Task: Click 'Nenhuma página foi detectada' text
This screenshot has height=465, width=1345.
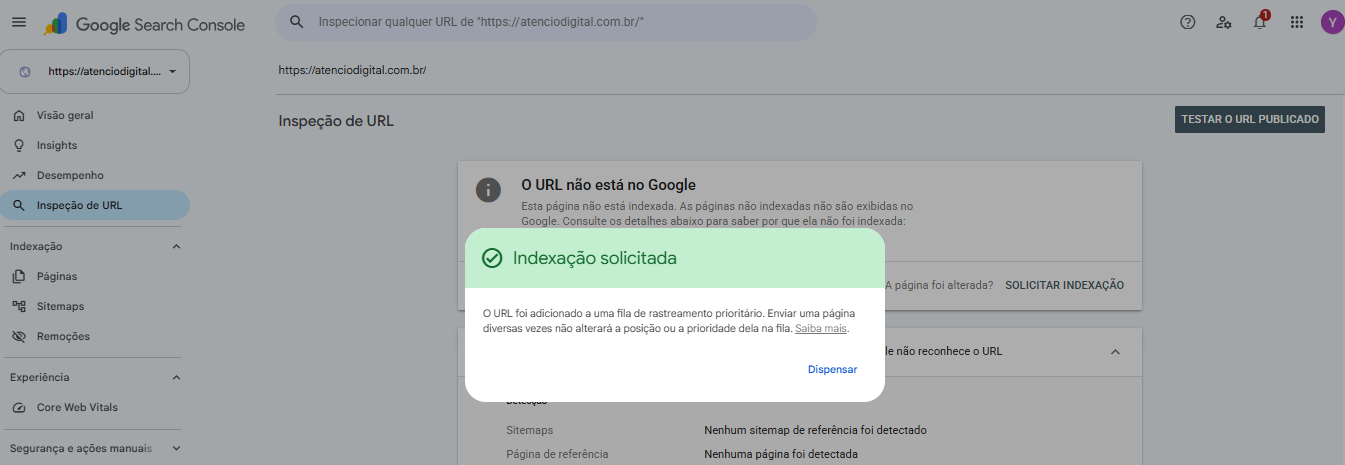Action: click(781, 454)
